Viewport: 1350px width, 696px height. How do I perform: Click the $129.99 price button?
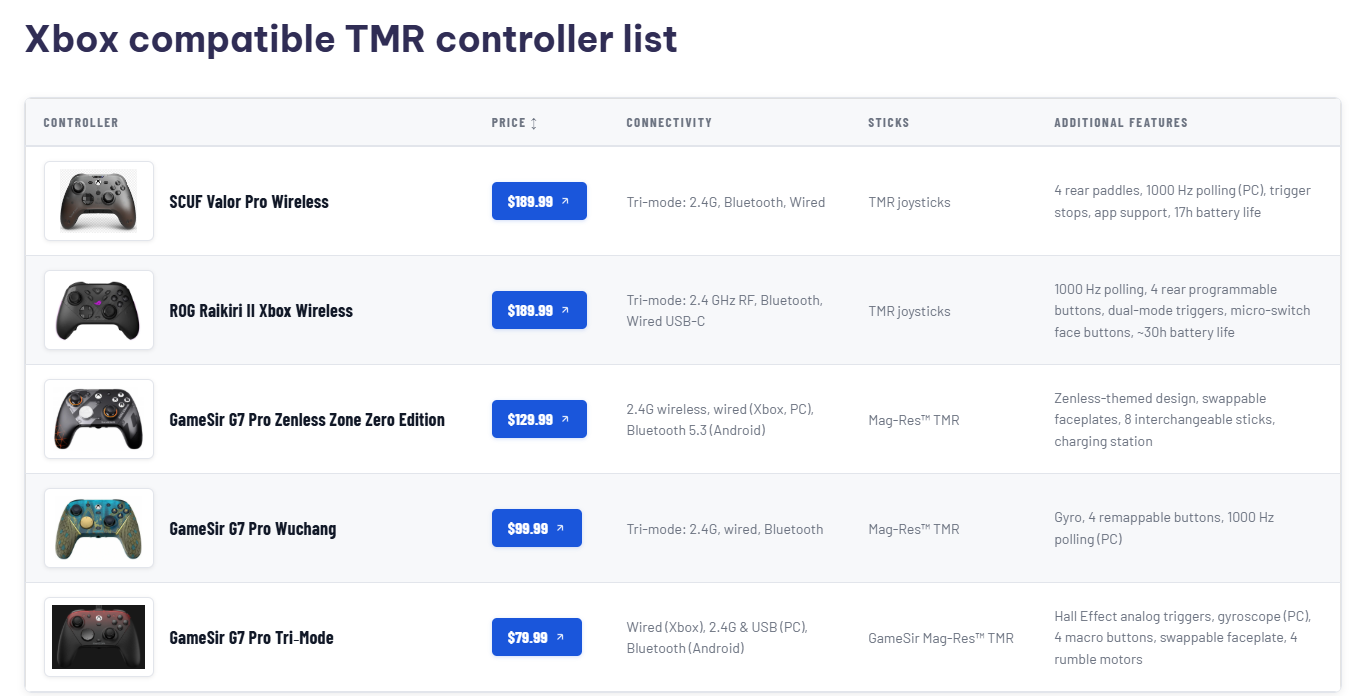539,419
